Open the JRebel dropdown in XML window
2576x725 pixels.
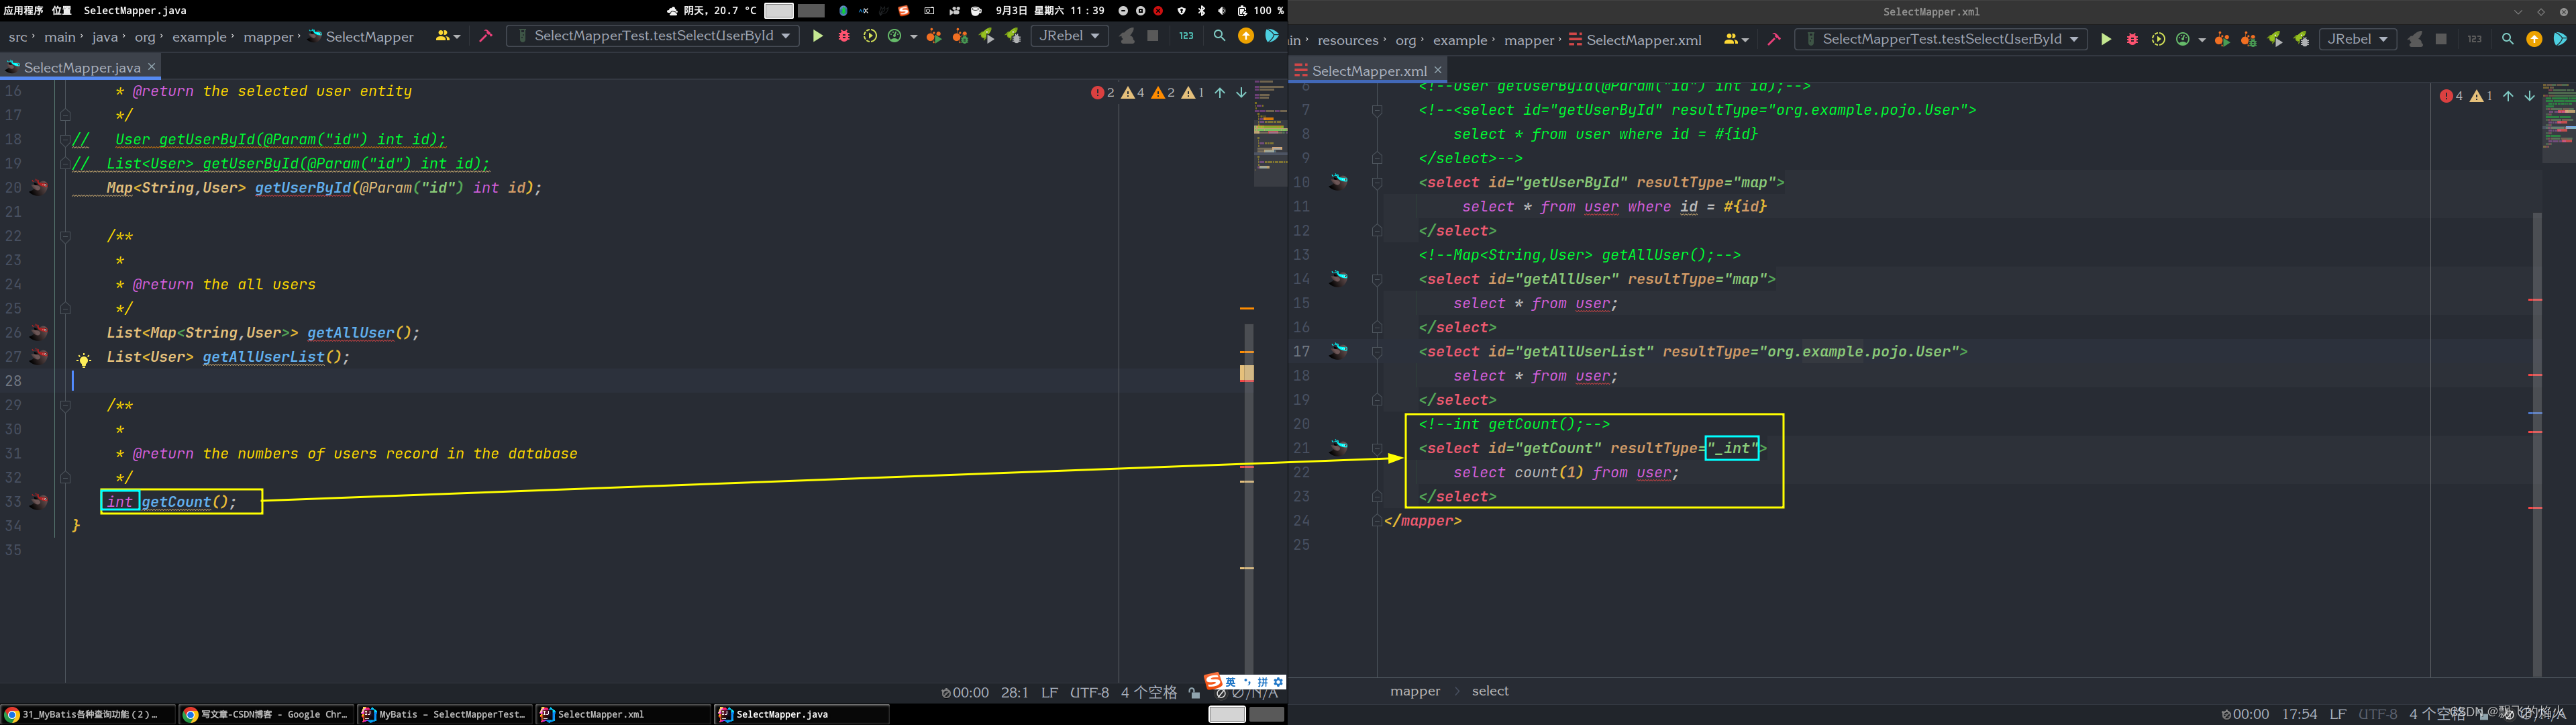point(2357,39)
